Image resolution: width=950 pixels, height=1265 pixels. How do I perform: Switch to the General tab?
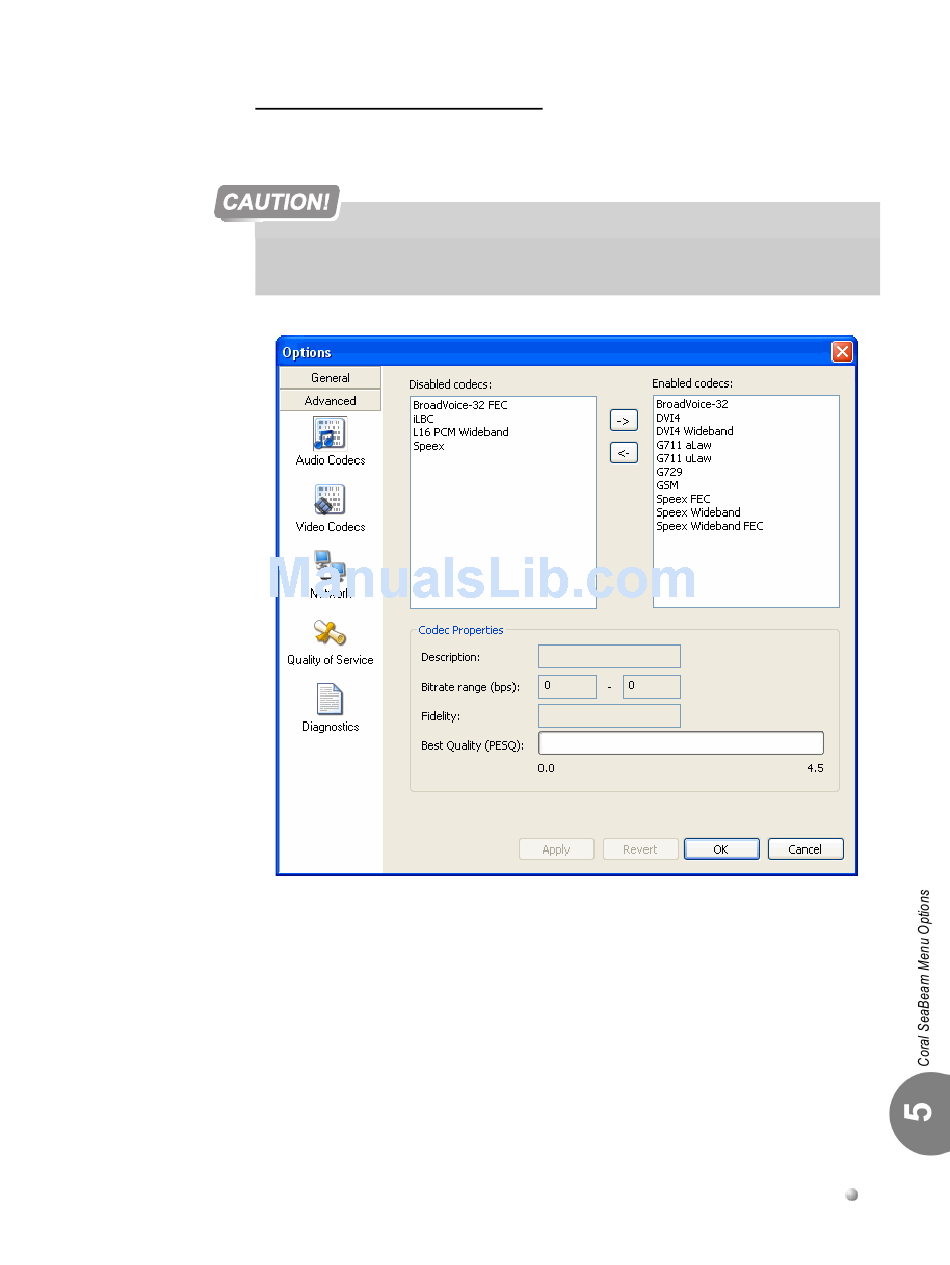[x=330, y=378]
